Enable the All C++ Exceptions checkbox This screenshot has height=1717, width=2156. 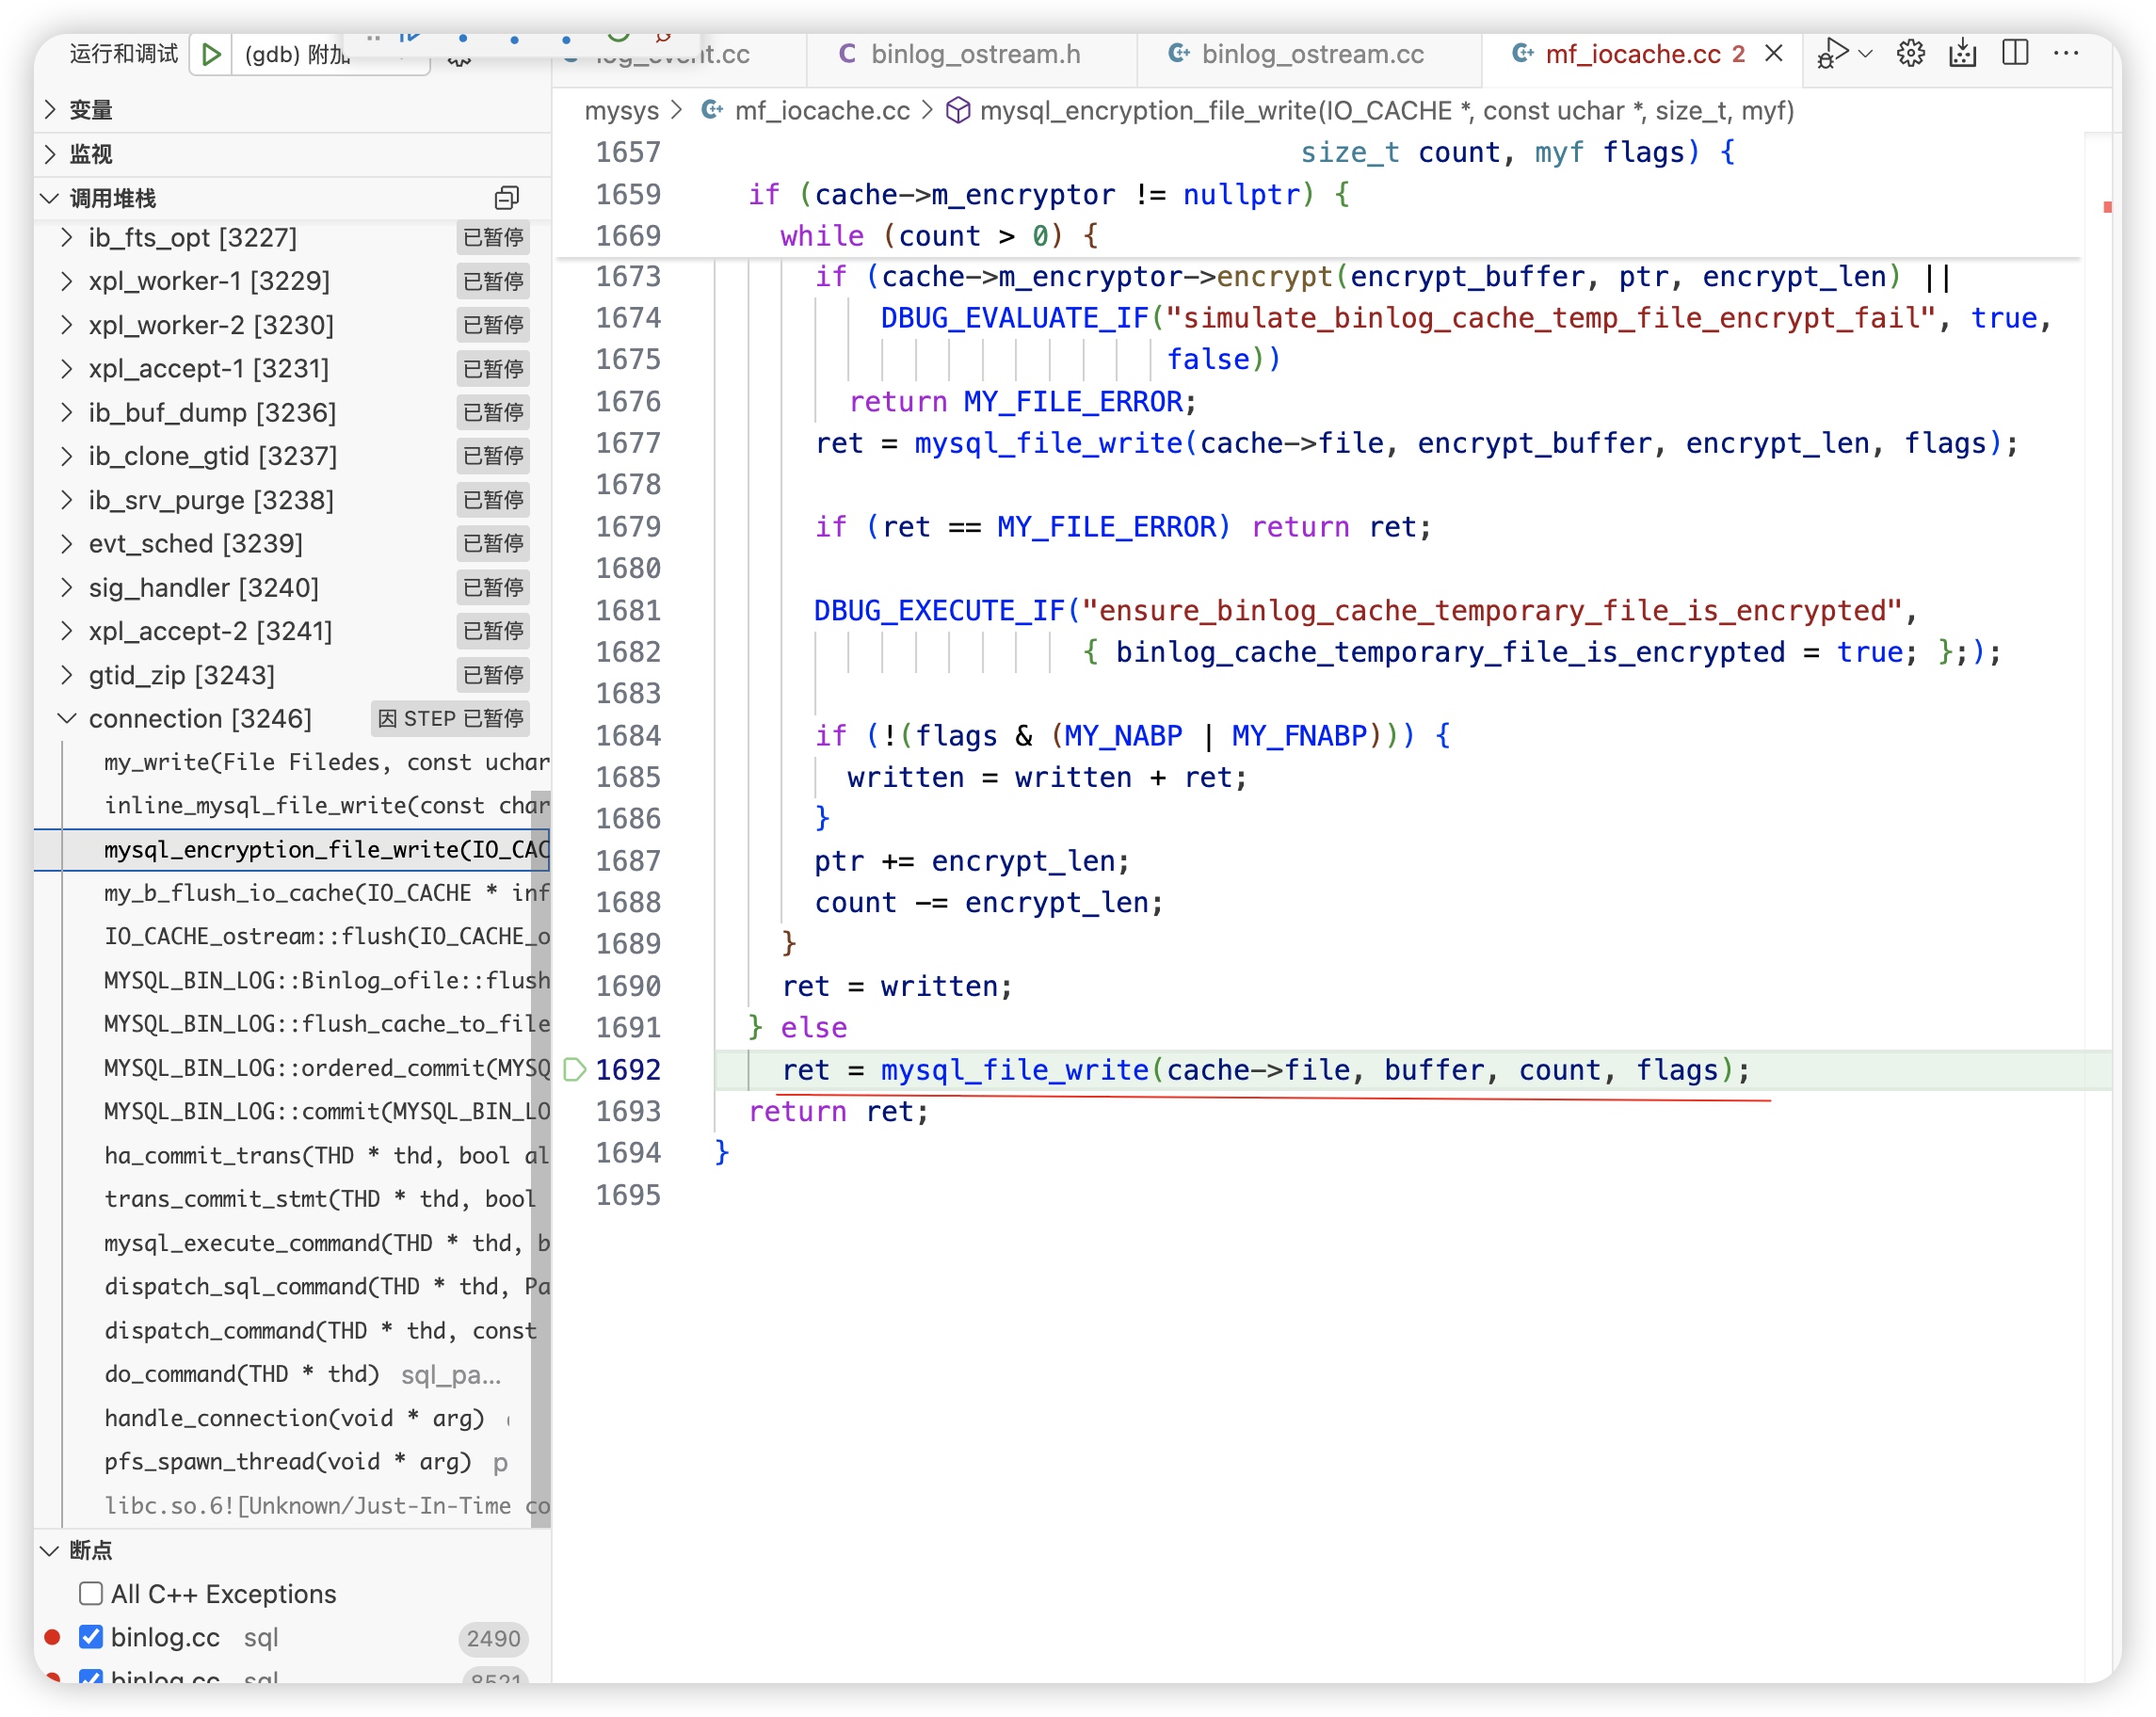point(91,1593)
